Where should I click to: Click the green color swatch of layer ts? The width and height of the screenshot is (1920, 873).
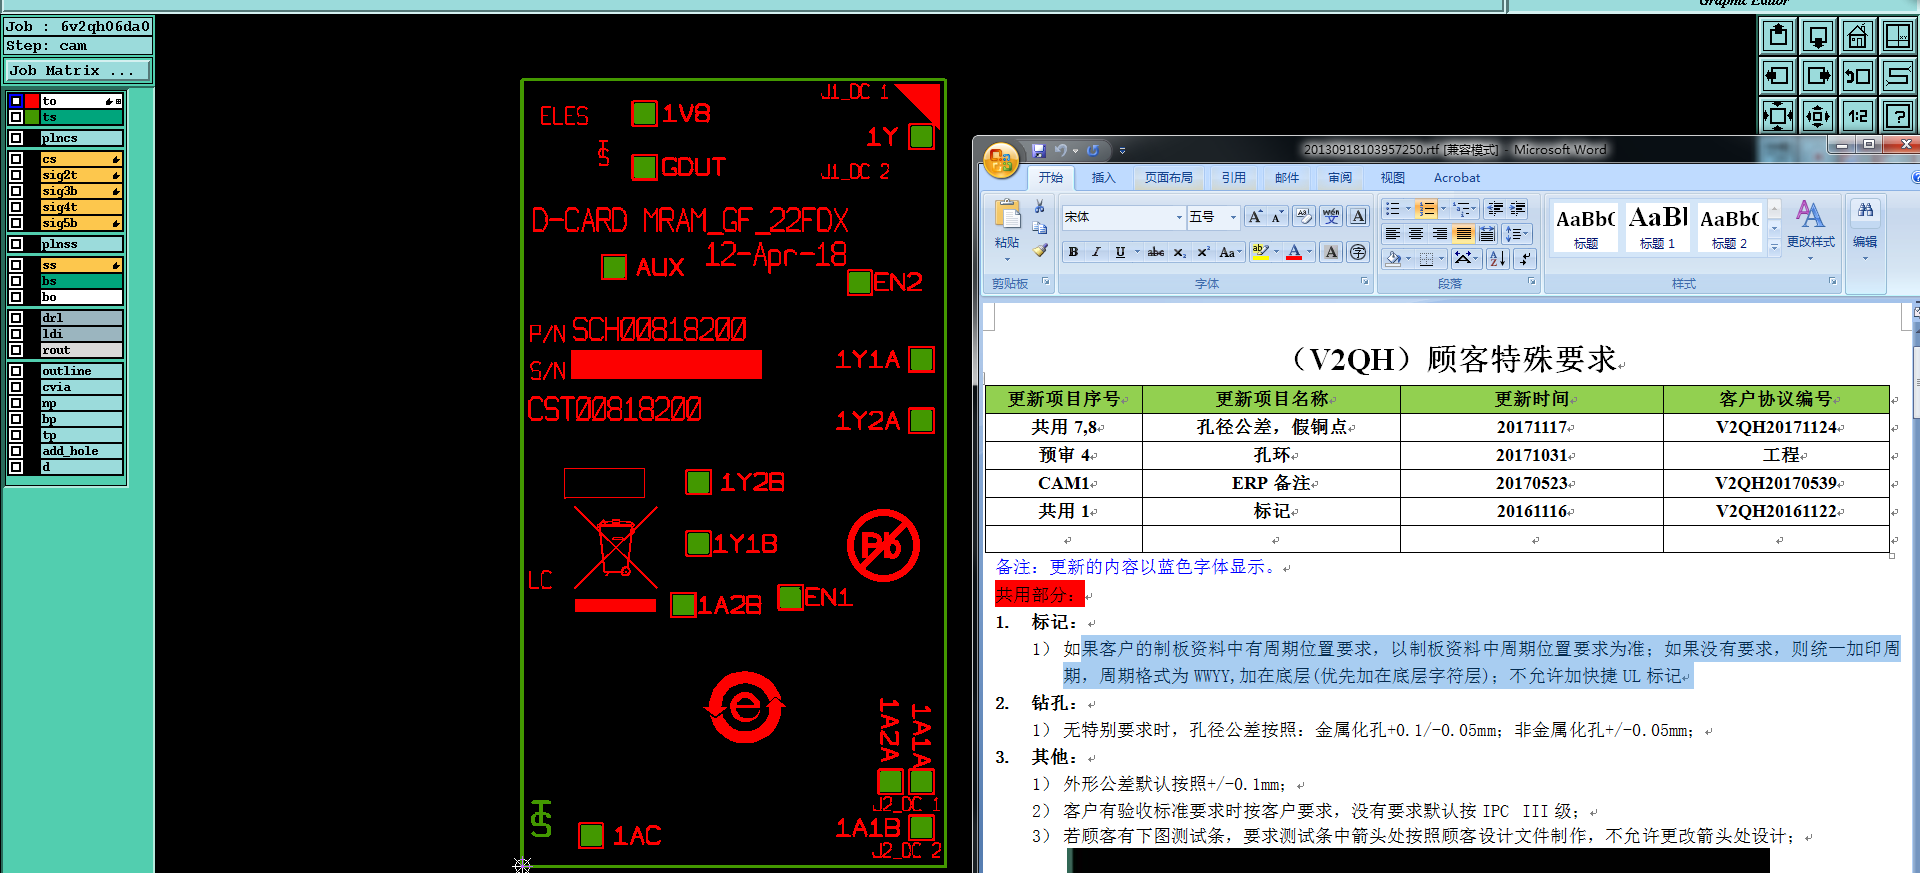pyautogui.click(x=32, y=117)
